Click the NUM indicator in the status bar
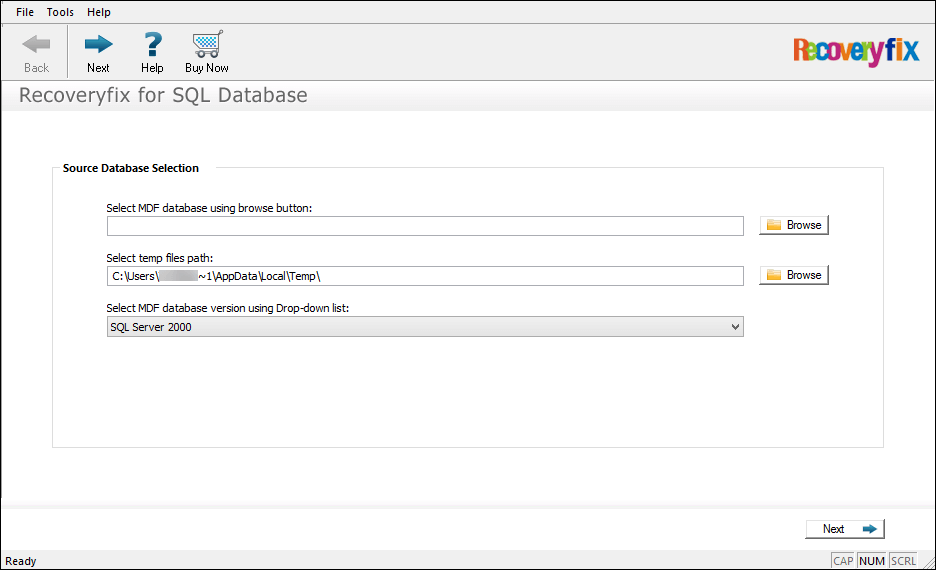 [x=872, y=561]
